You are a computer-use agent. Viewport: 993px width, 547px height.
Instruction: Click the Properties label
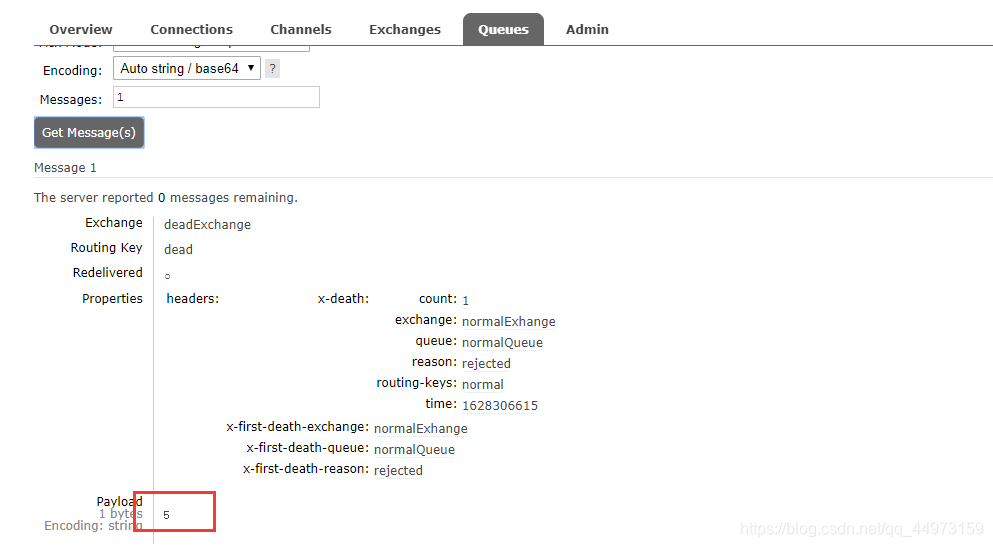pyautogui.click(x=112, y=299)
